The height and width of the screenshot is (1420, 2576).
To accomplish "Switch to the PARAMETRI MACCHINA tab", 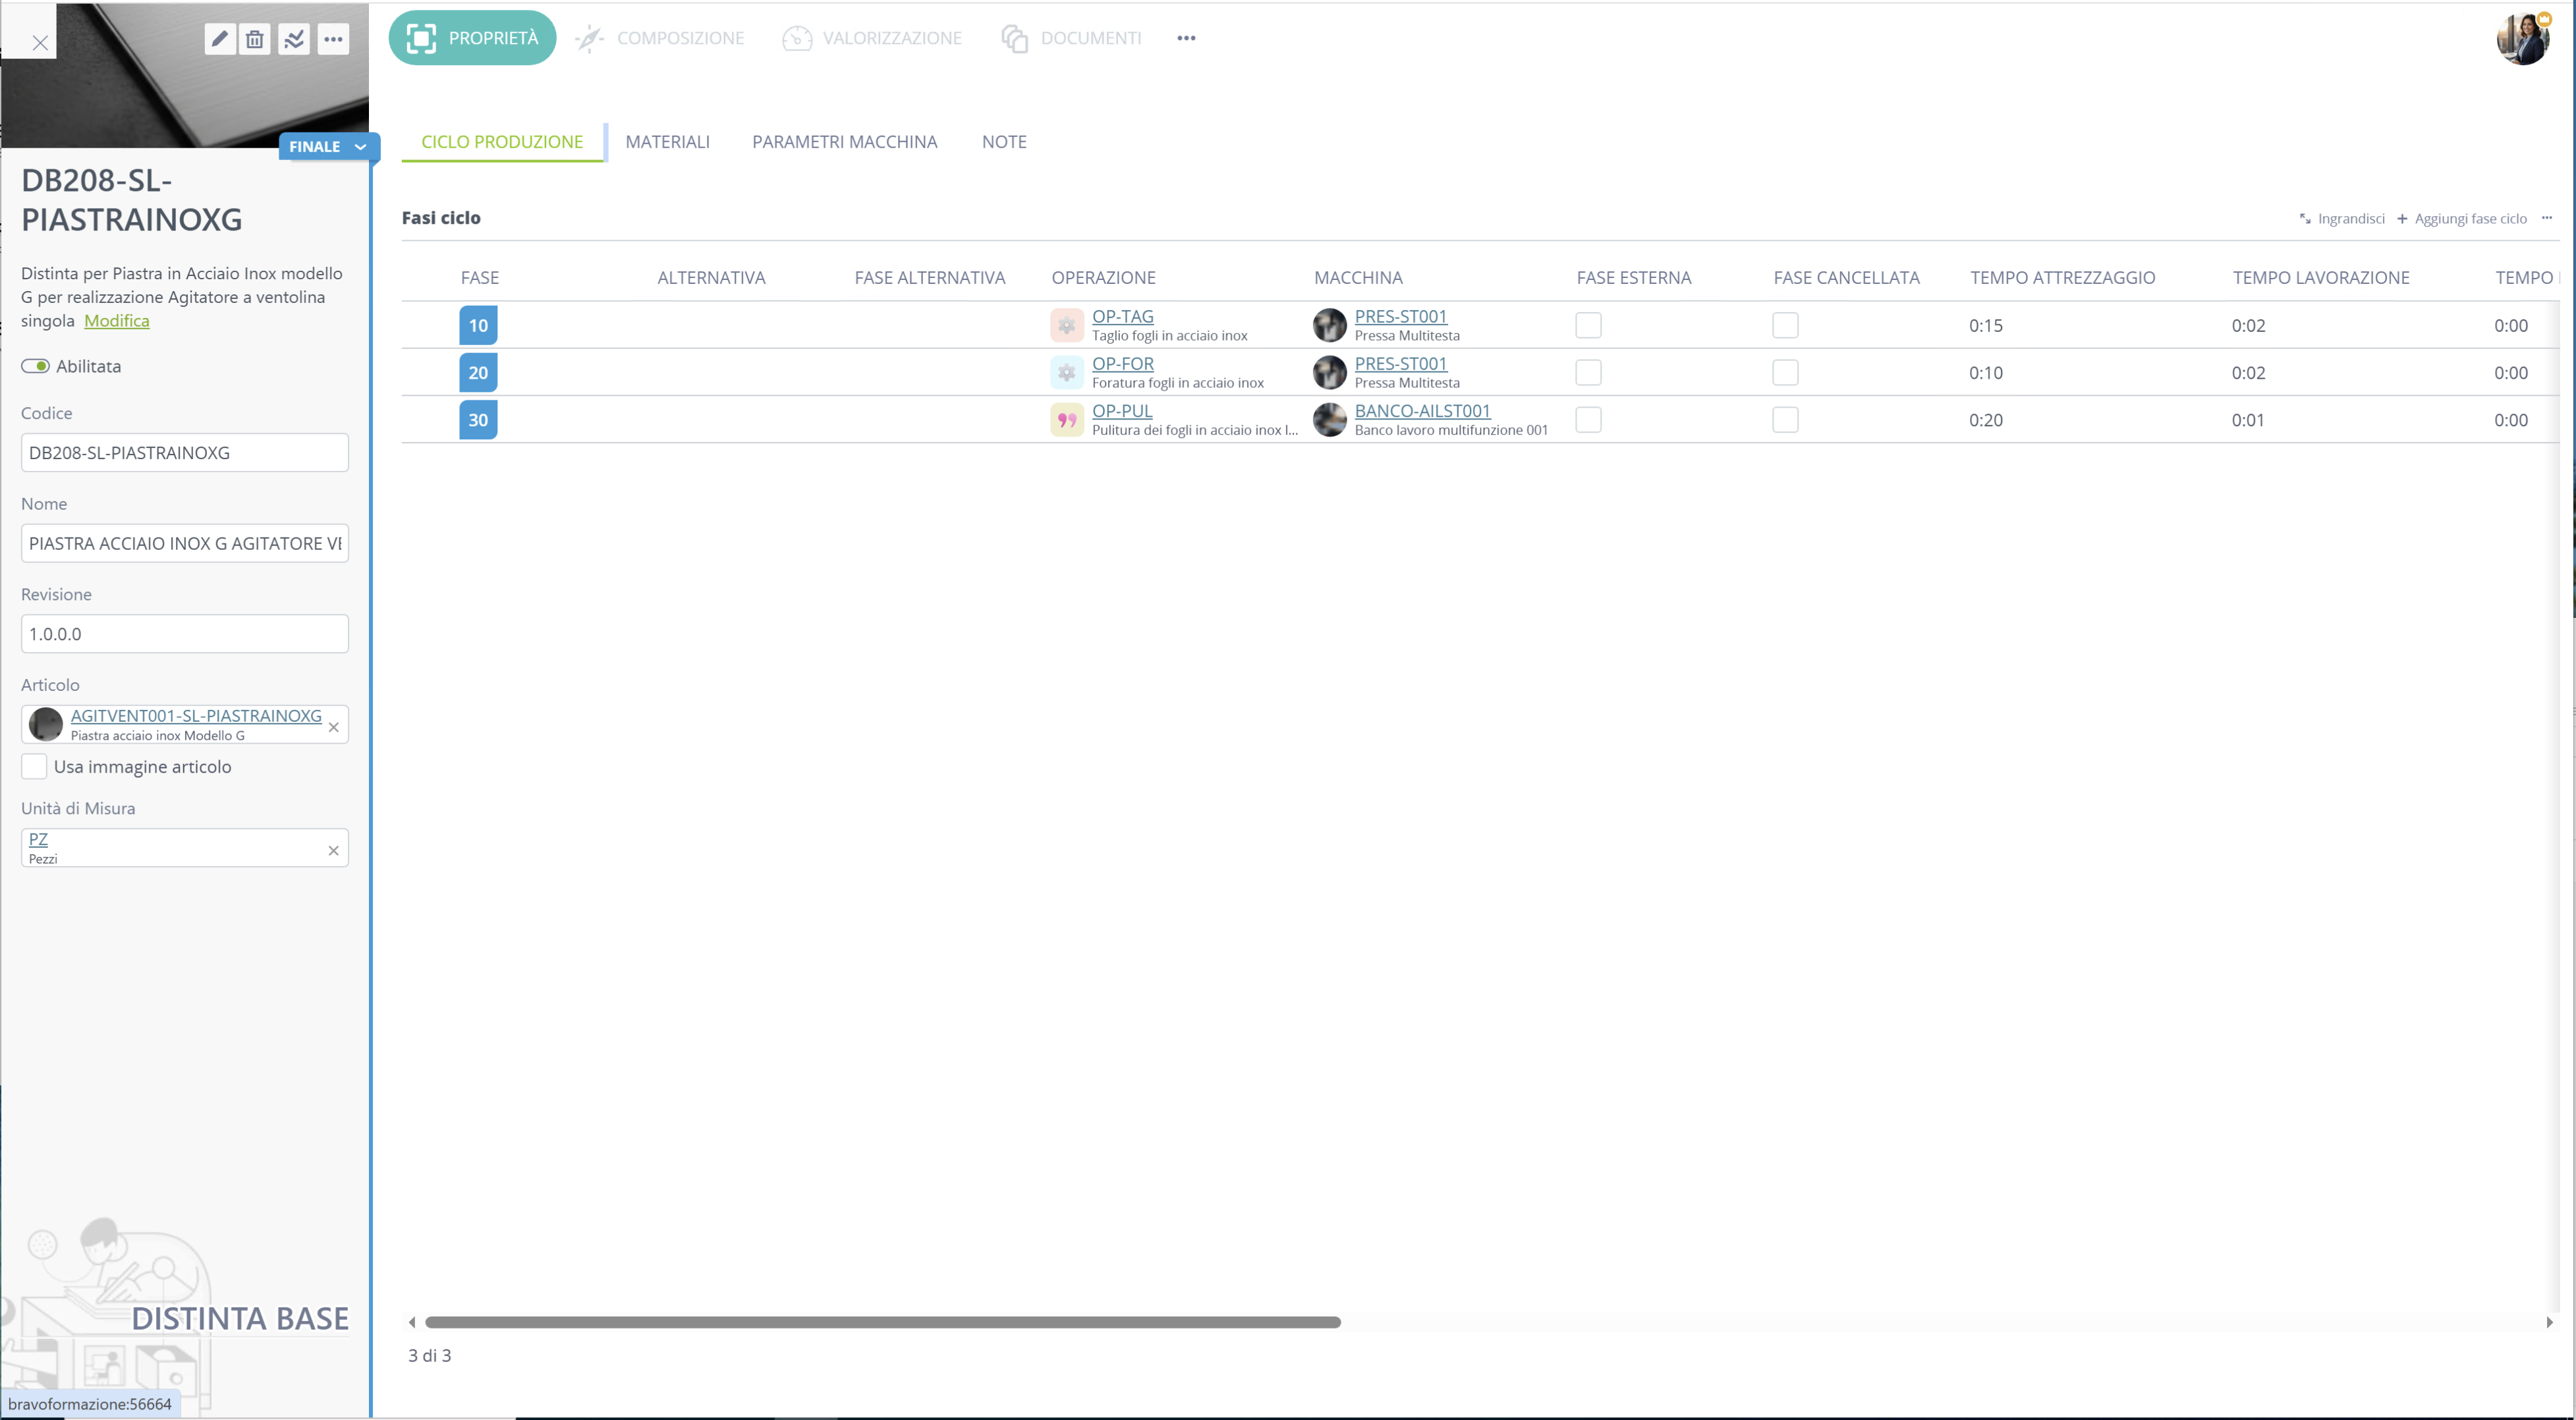I will coord(844,142).
